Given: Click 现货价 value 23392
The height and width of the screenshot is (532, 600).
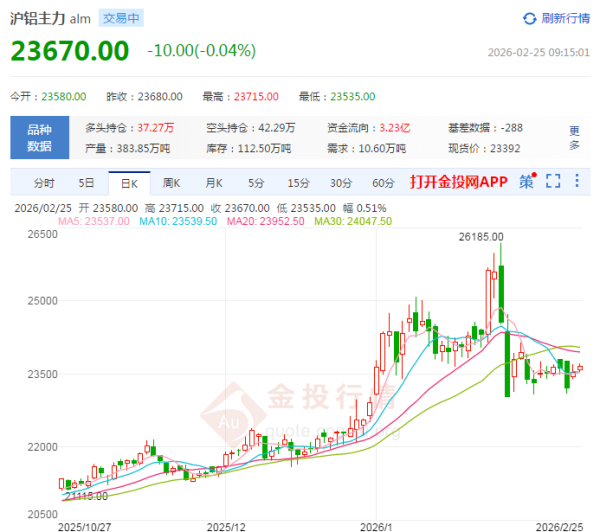Looking at the screenshot, I should point(505,149).
